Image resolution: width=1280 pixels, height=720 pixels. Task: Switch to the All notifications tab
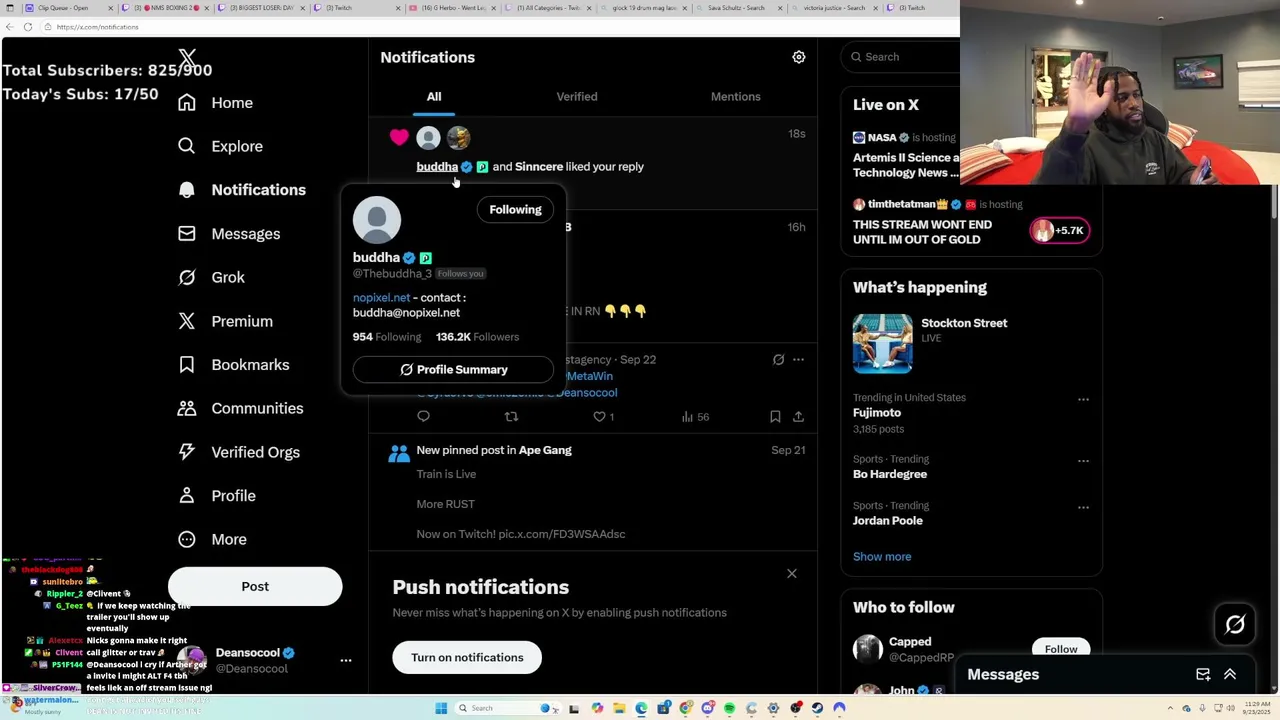(434, 97)
